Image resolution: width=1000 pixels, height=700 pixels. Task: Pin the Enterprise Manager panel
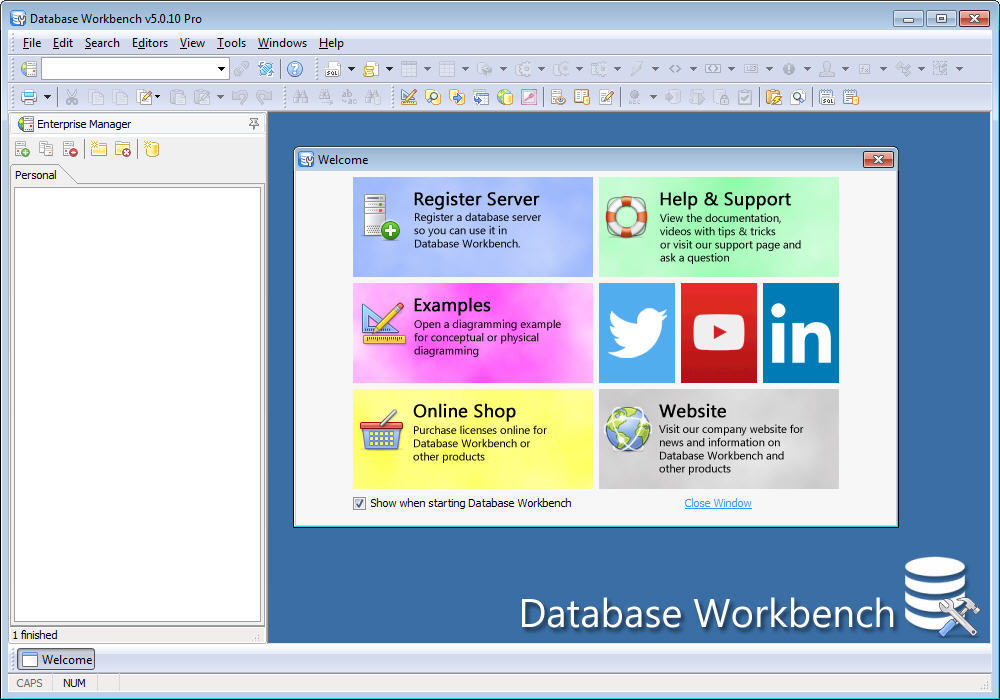pos(254,124)
